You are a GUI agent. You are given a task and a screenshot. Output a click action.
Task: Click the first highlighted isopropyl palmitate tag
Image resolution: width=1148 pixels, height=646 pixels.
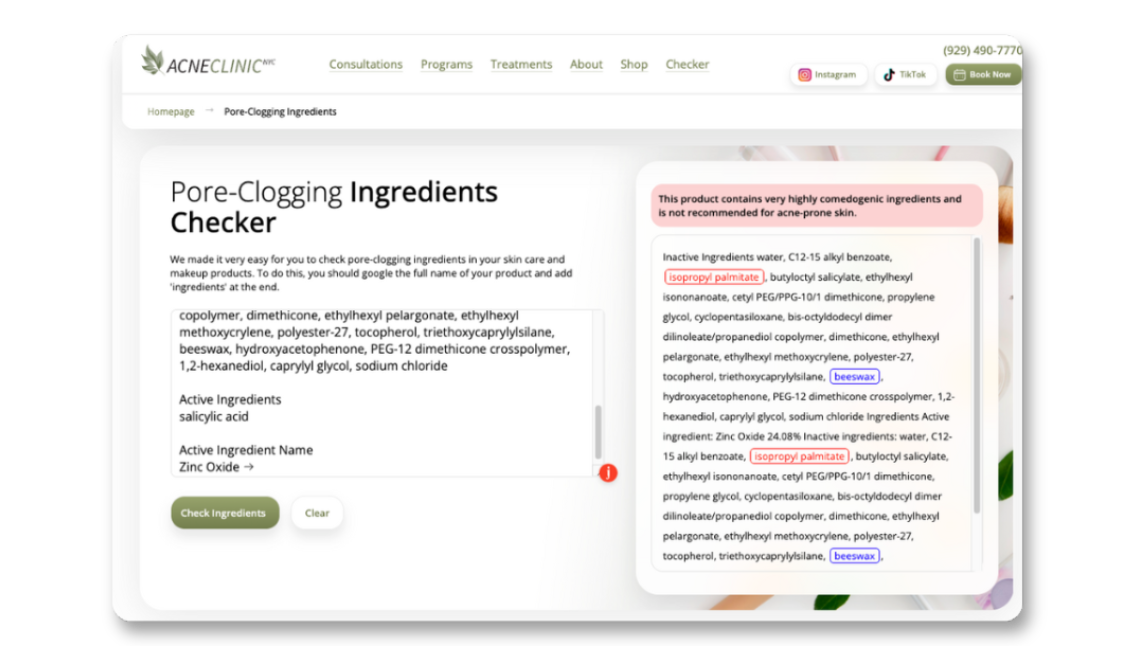tap(714, 277)
